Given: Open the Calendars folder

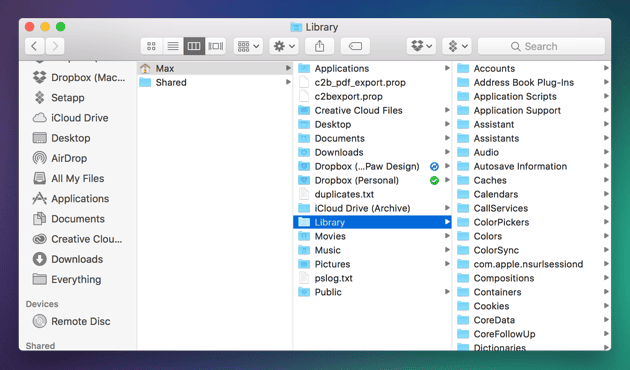Looking at the screenshot, I should [x=532, y=194].
